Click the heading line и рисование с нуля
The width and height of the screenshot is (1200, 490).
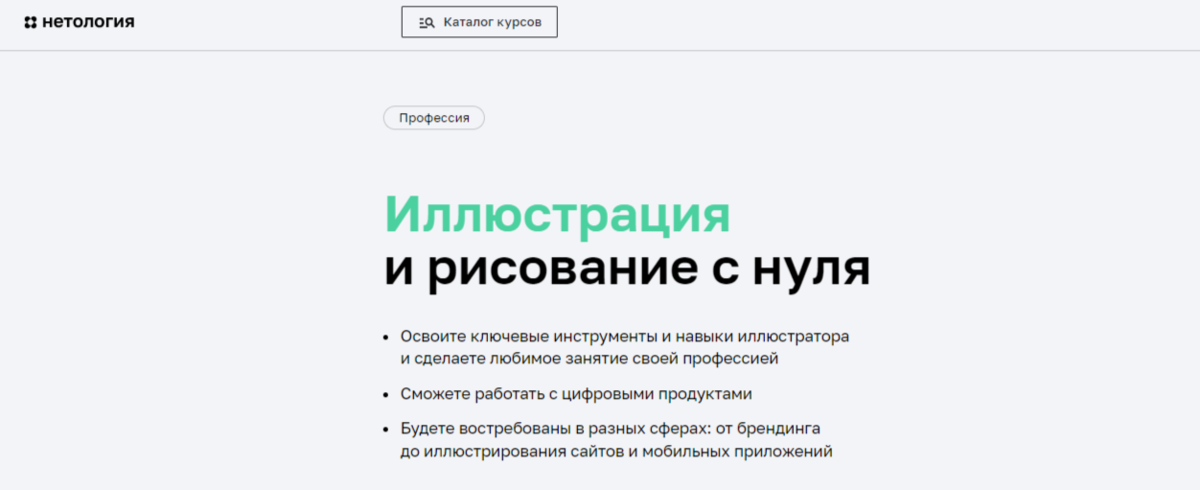point(627,268)
